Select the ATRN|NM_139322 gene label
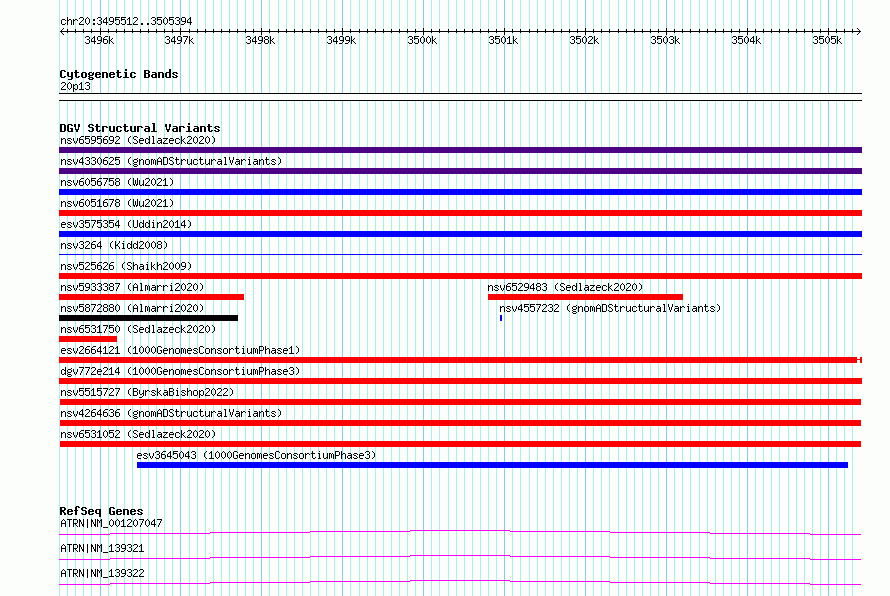This screenshot has width=890, height=596. coord(102,573)
